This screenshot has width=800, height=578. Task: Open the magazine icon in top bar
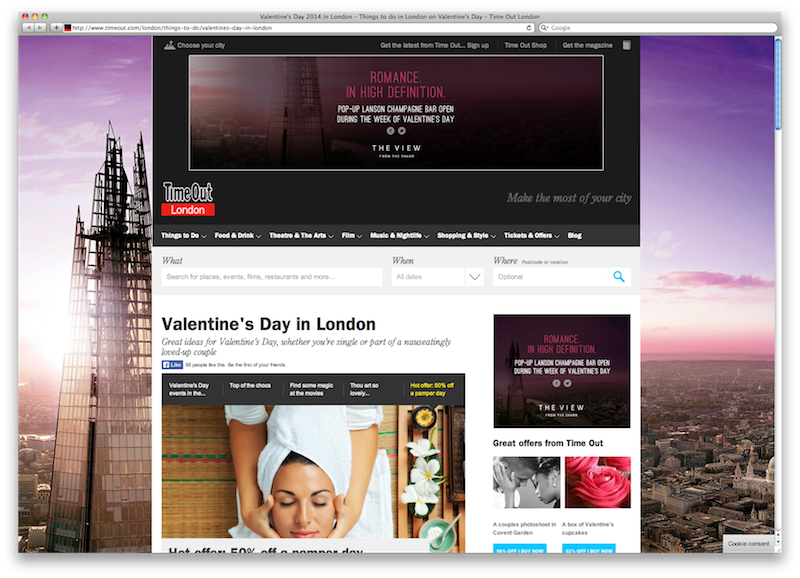point(627,45)
